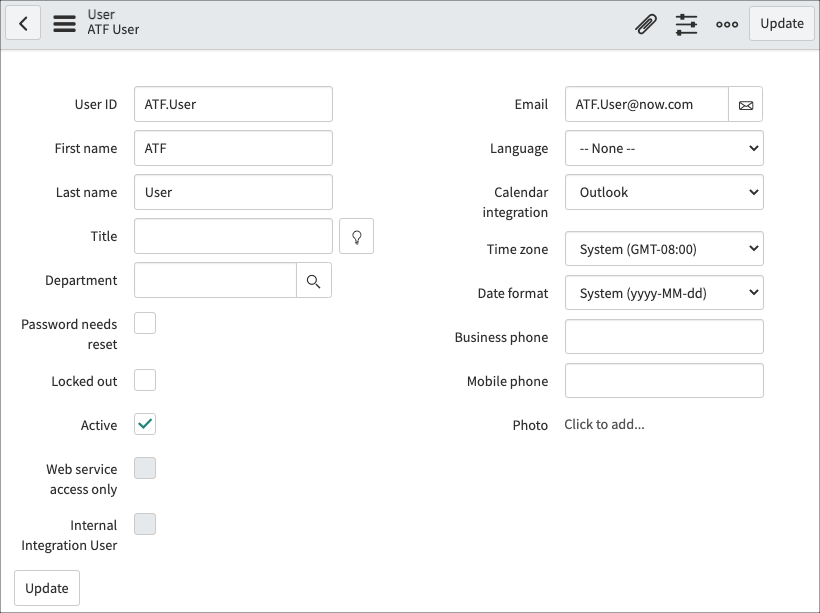Click the suggestion lightbulb beside Title

(356, 236)
